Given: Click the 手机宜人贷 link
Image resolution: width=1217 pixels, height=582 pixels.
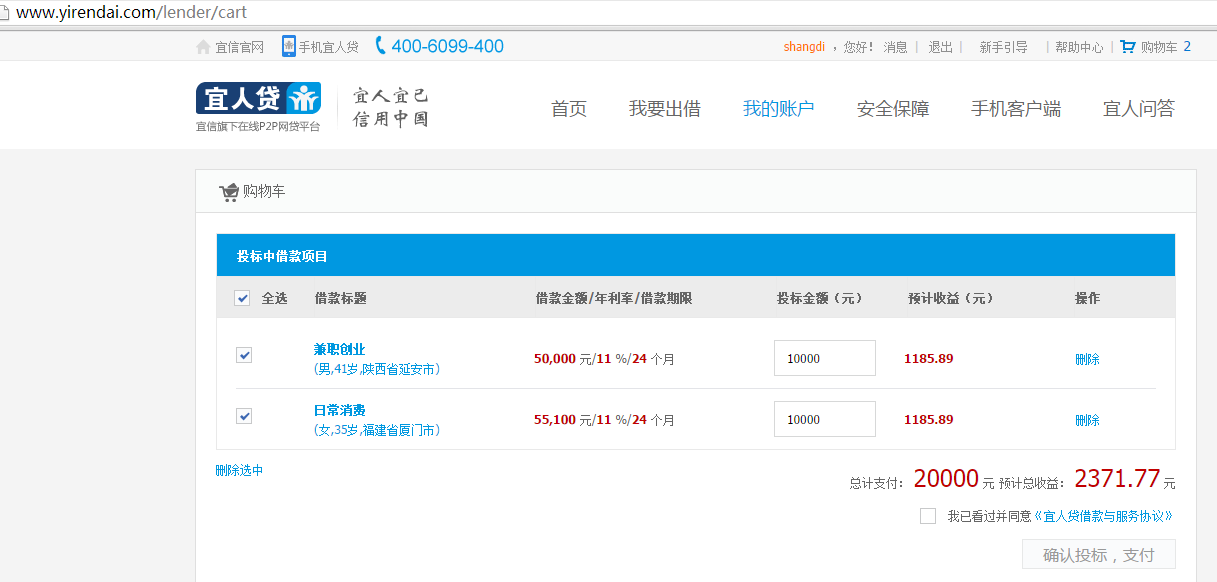Looking at the screenshot, I should point(329,47).
